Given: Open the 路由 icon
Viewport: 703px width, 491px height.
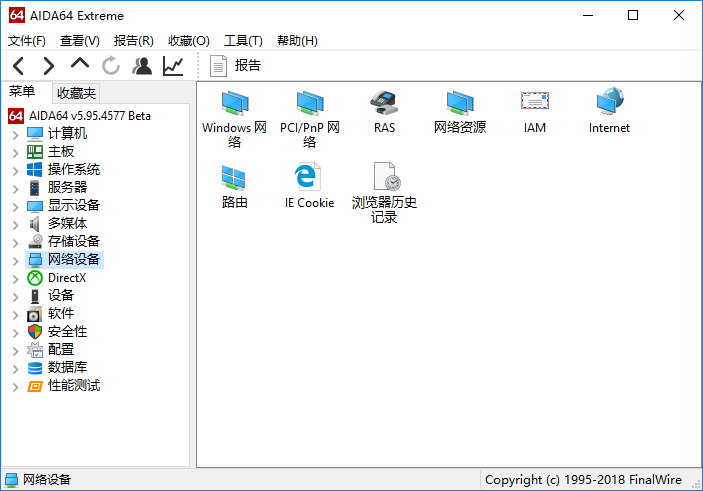Looking at the screenshot, I should point(234,187).
